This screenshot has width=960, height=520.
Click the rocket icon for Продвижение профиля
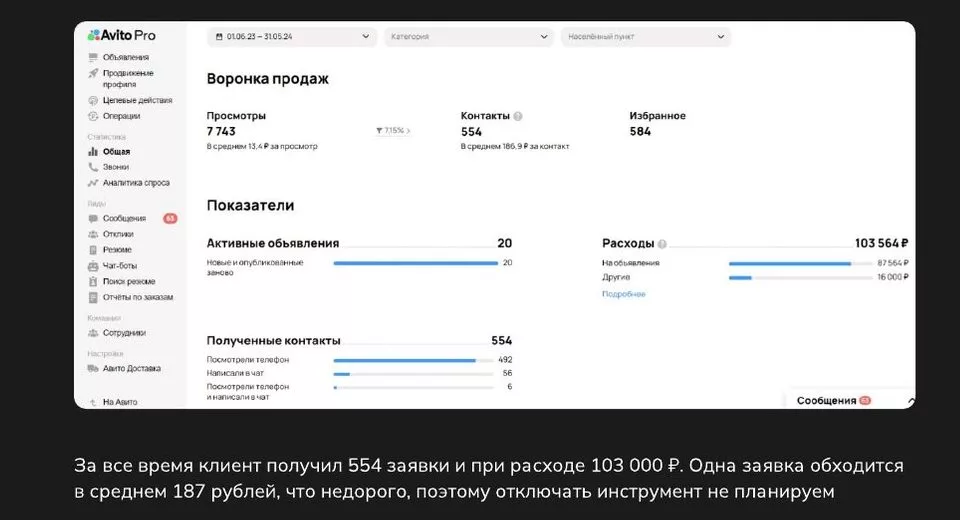(93, 73)
